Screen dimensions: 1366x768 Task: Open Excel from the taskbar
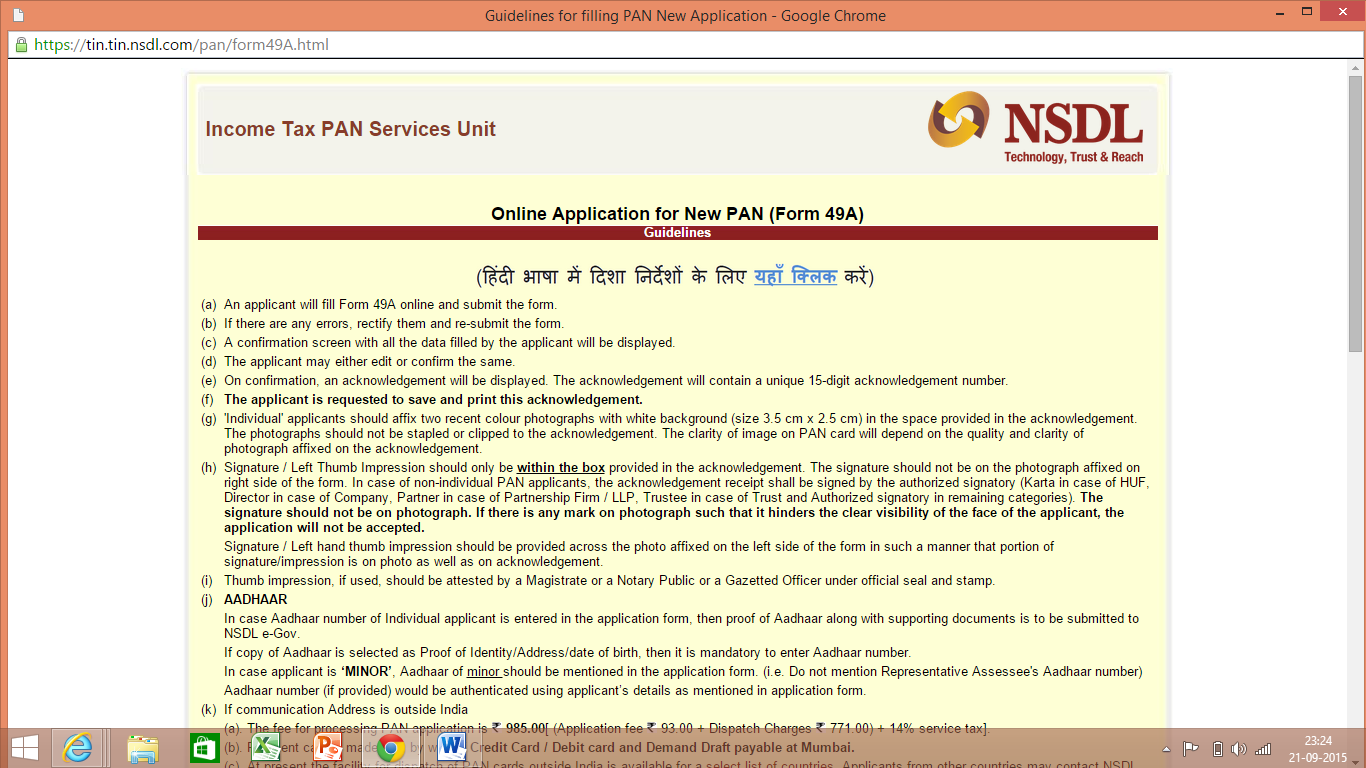click(265, 747)
